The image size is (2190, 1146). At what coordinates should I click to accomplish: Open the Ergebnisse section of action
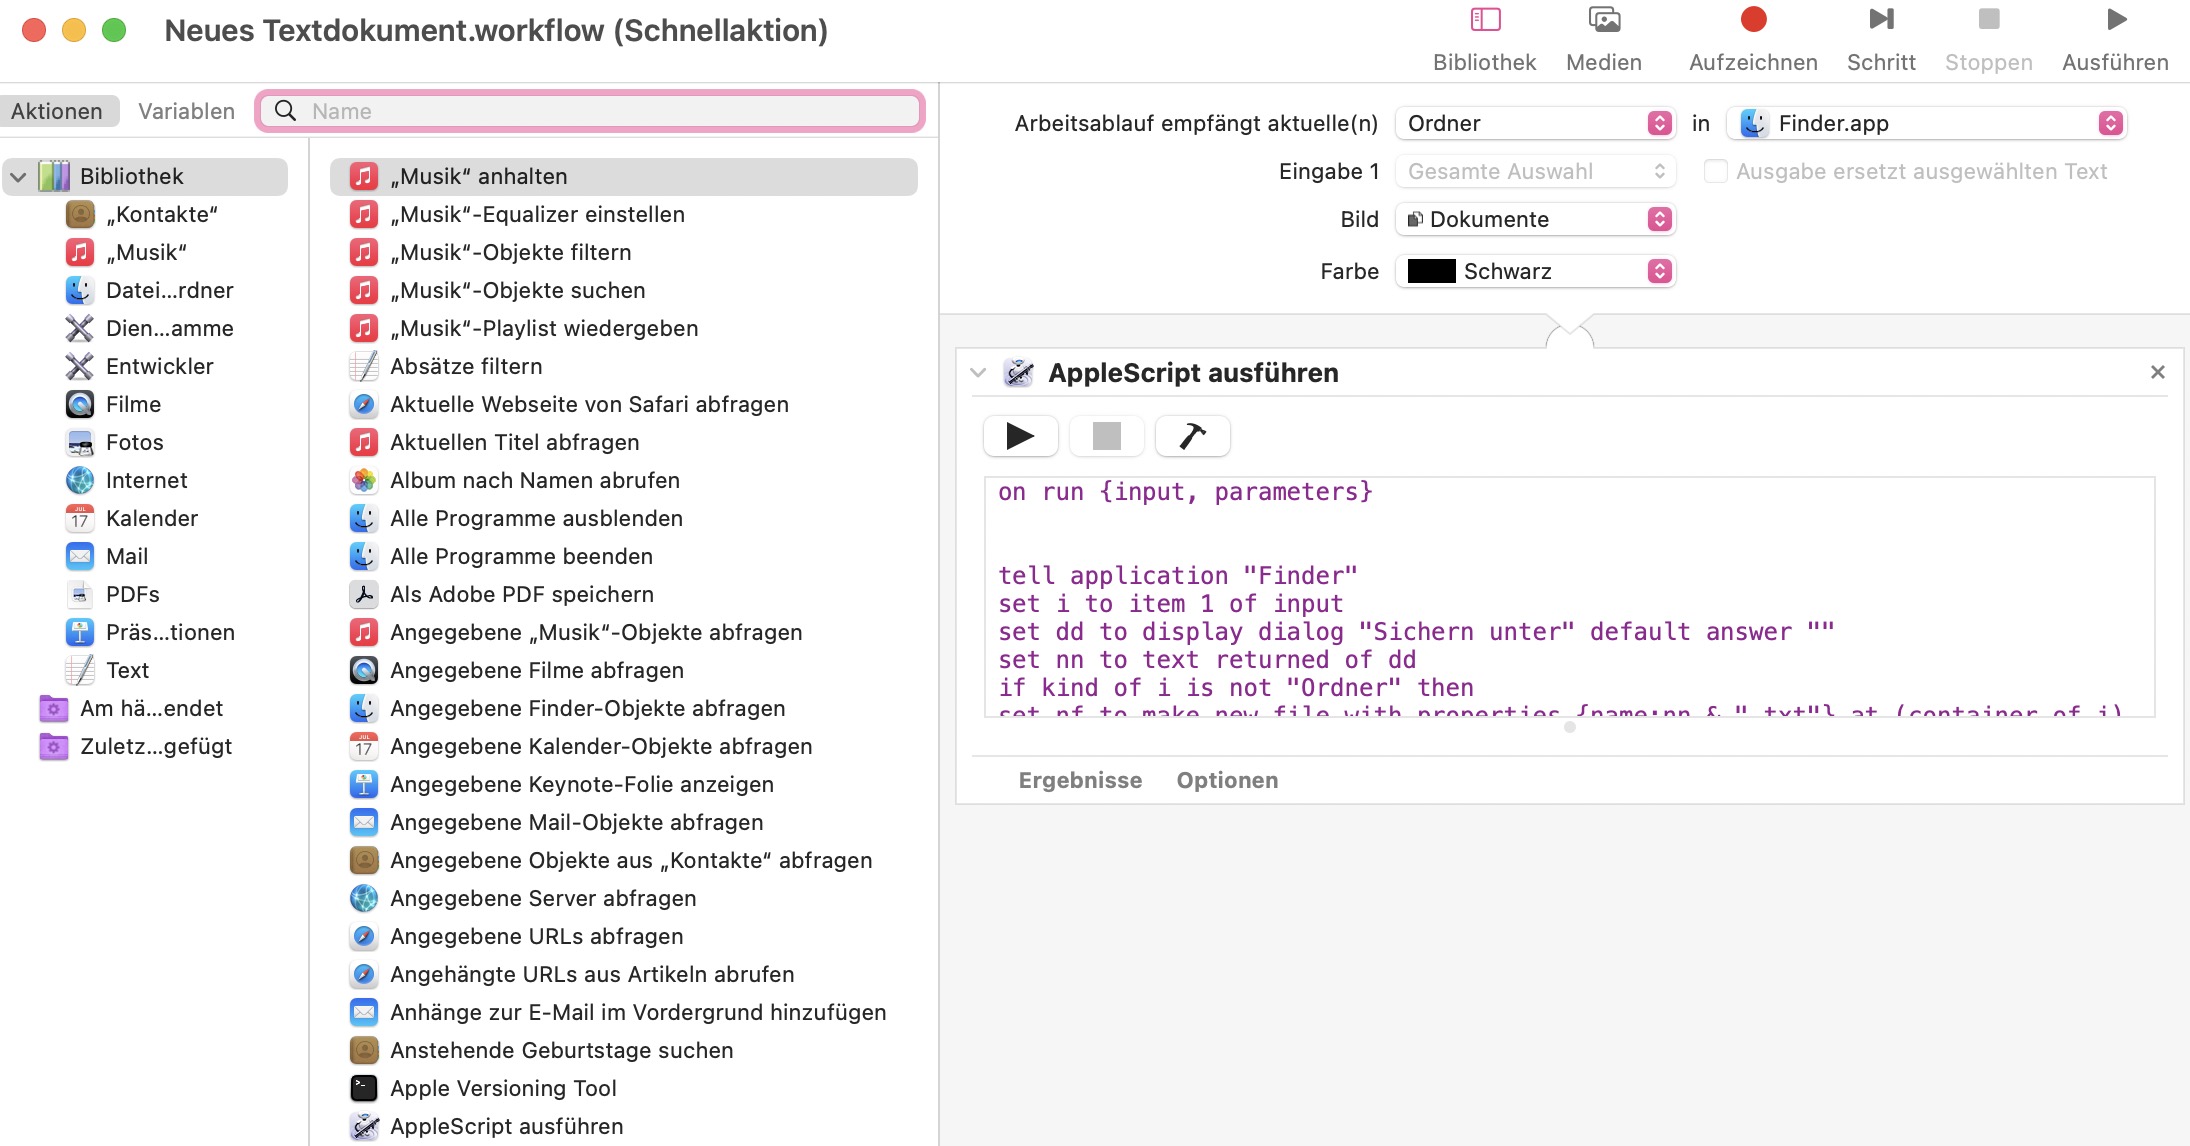coord(1080,780)
